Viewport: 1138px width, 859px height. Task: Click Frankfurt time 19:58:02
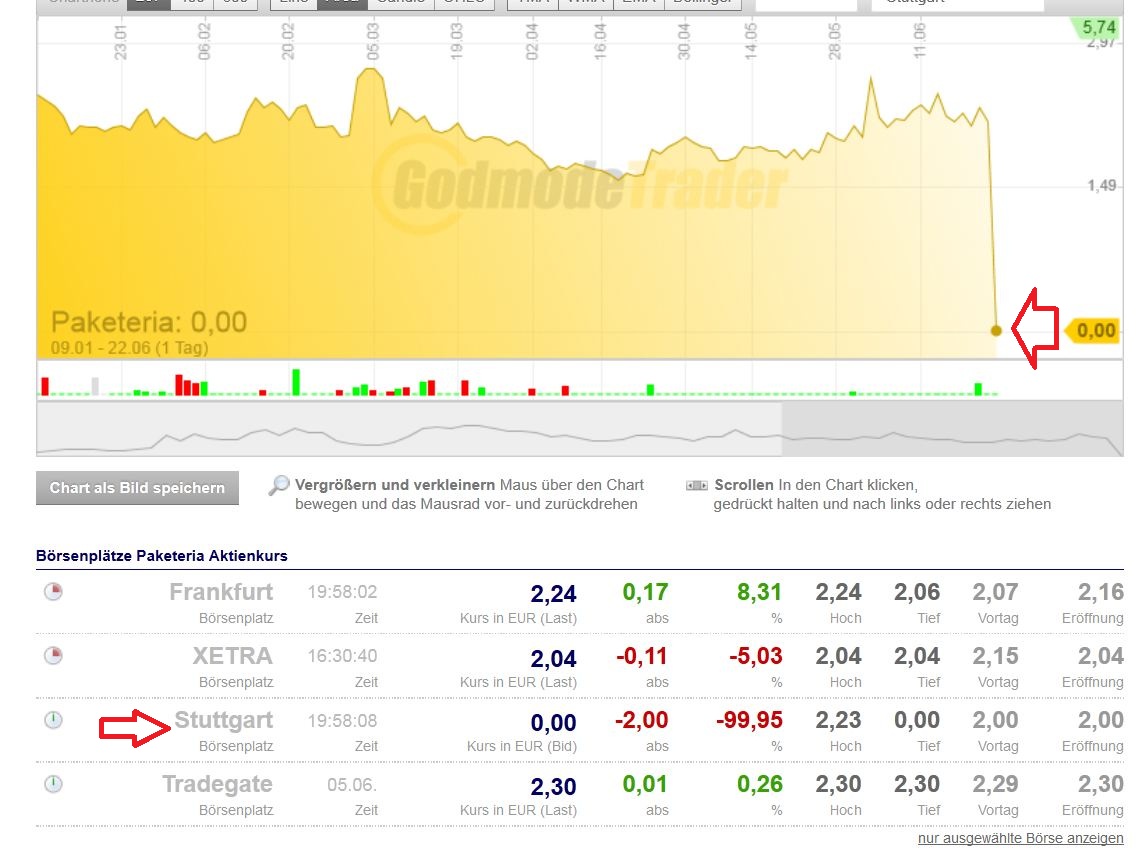tap(342, 592)
